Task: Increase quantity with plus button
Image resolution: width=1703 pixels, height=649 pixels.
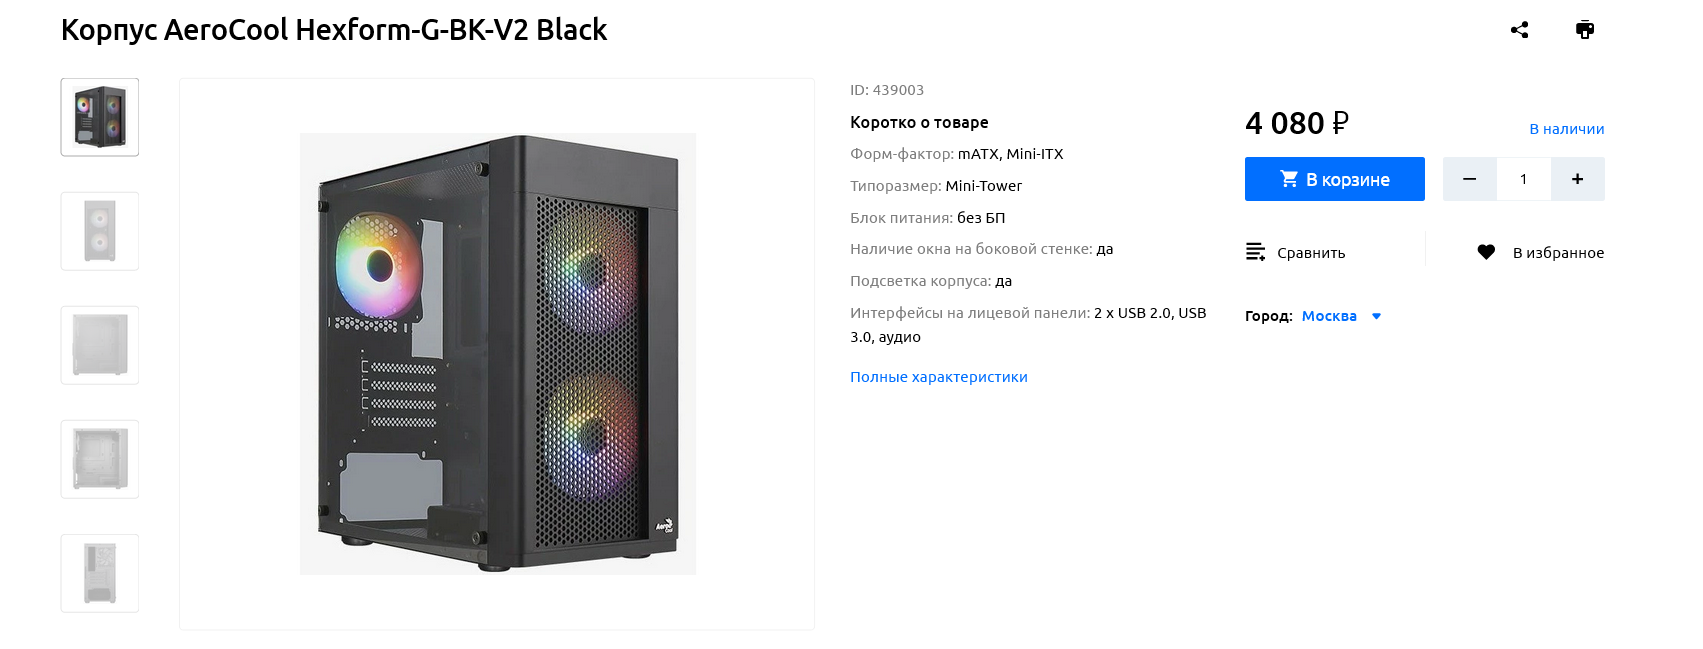Action: (x=1577, y=179)
